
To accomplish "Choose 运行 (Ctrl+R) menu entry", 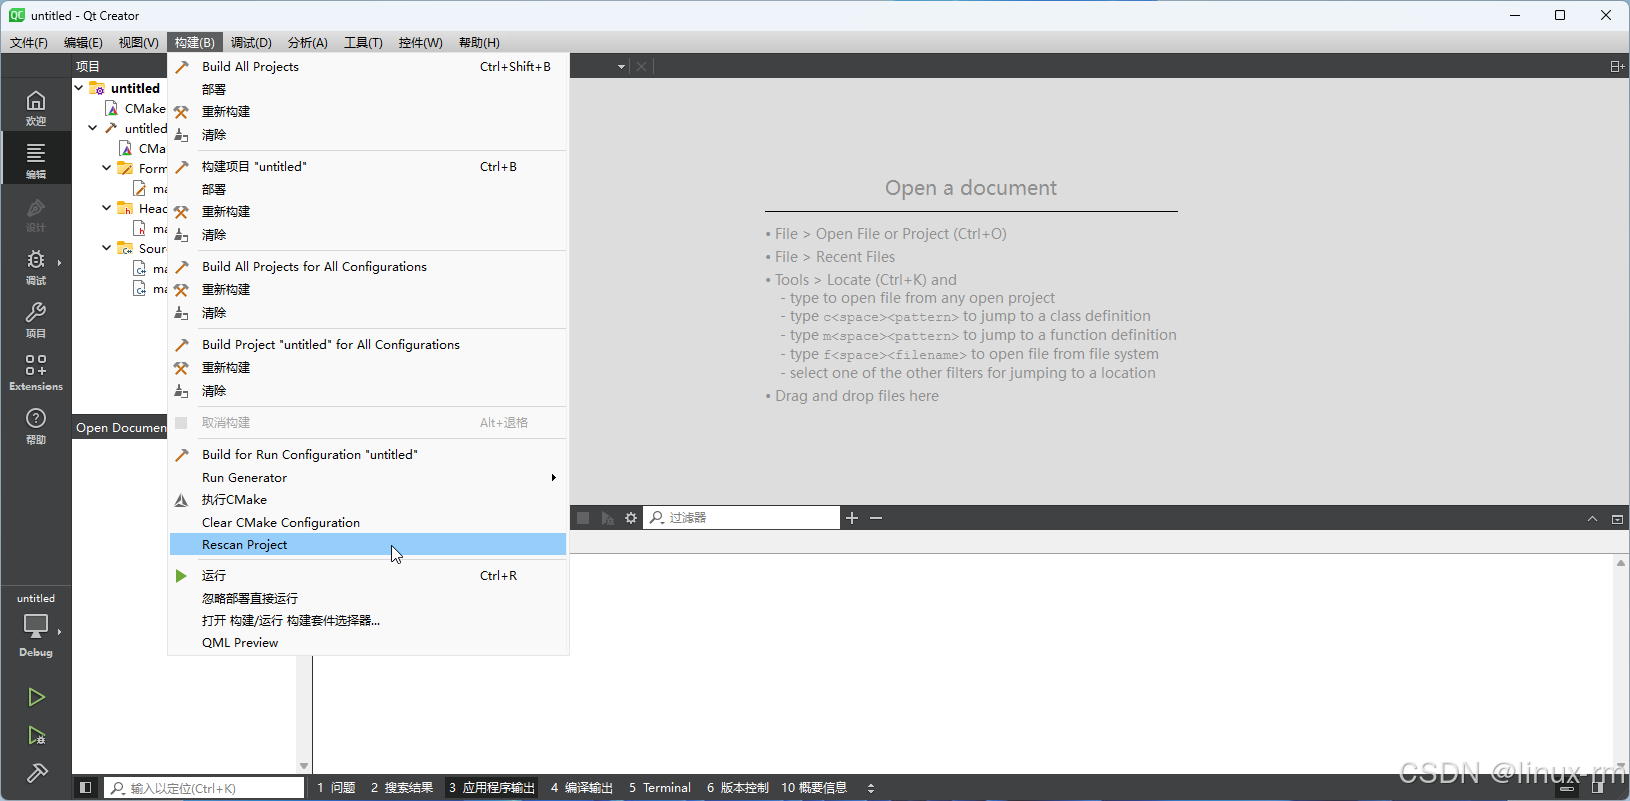I will (368, 576).
